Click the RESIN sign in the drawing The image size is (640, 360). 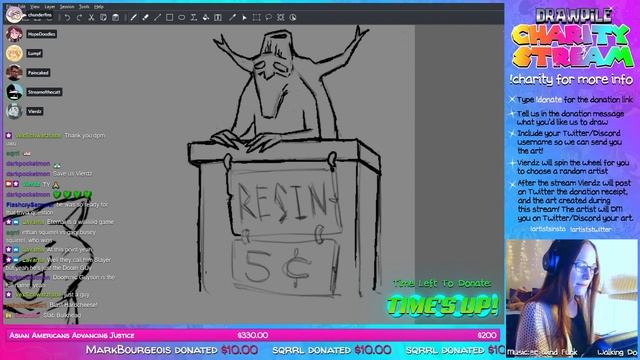coord(285,201)
